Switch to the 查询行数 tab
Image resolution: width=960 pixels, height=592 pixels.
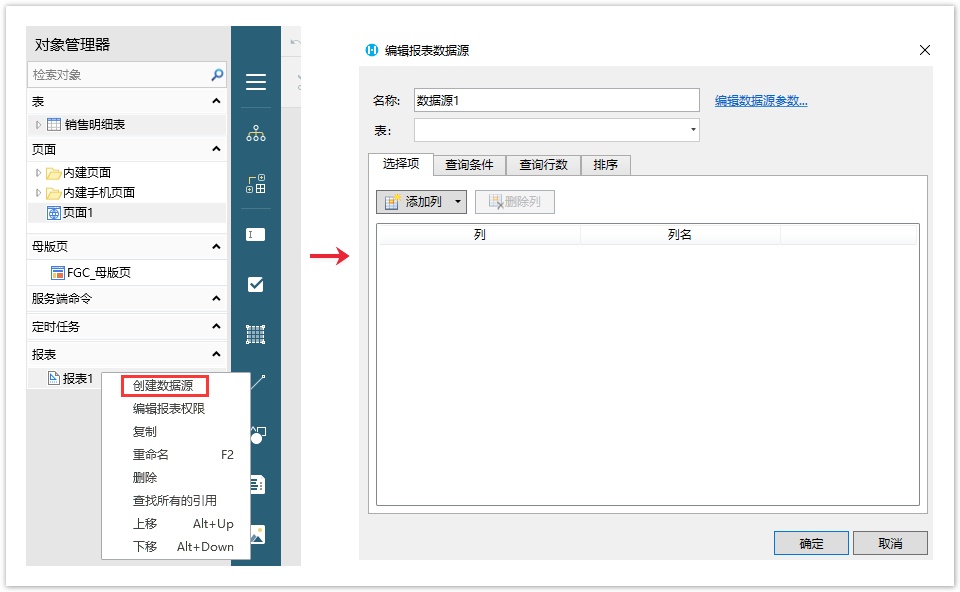543,165
